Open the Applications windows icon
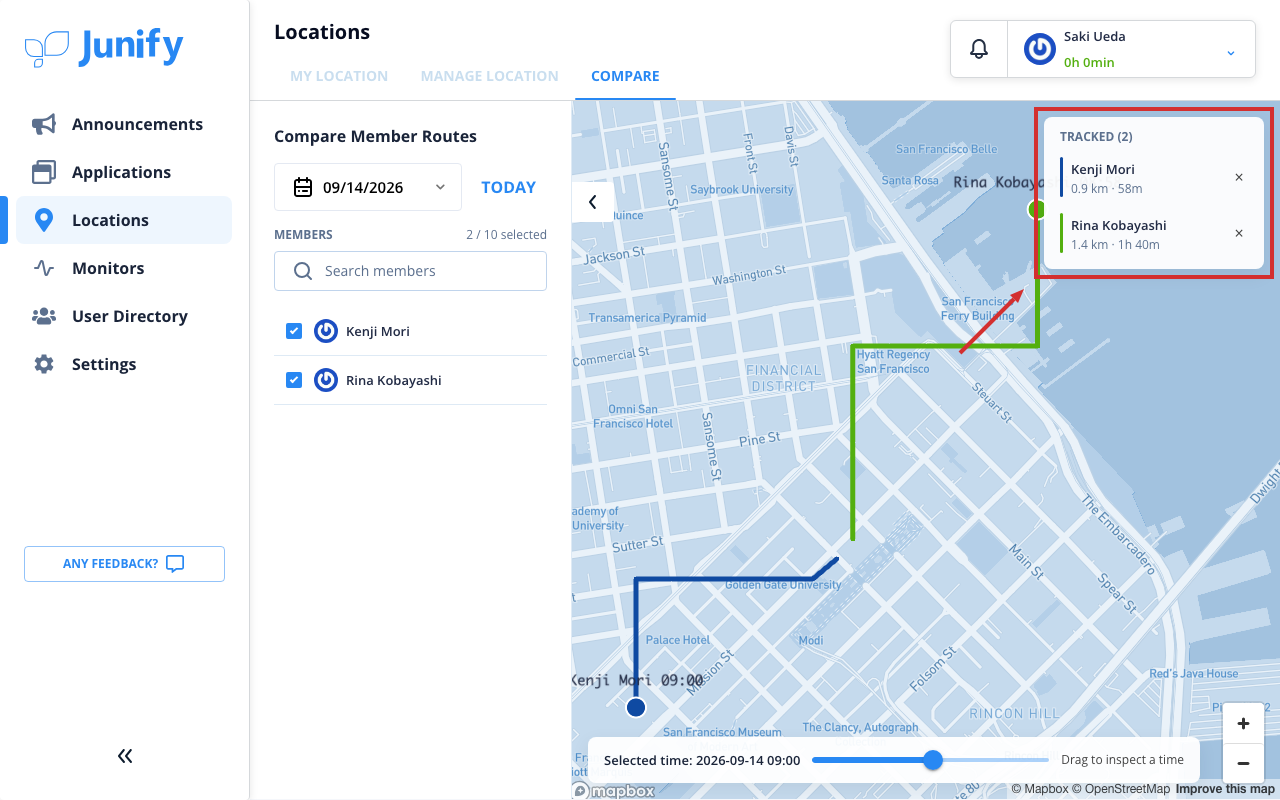Screen dimensions: 1280x800 (44, 172)
